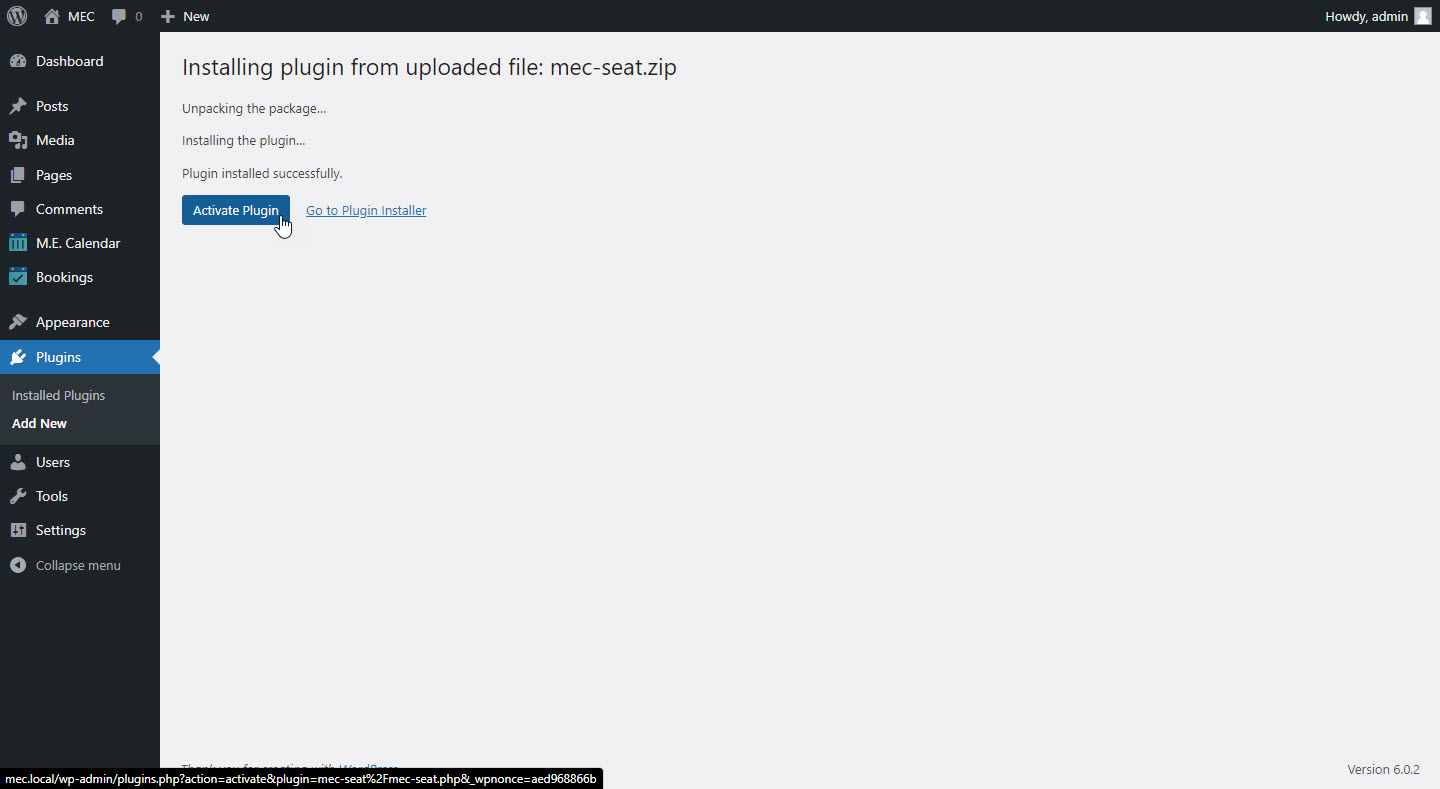Follow Go to Plugin Installer link
The width and height of the screenshot is (1440, 789).
(366, 210)
